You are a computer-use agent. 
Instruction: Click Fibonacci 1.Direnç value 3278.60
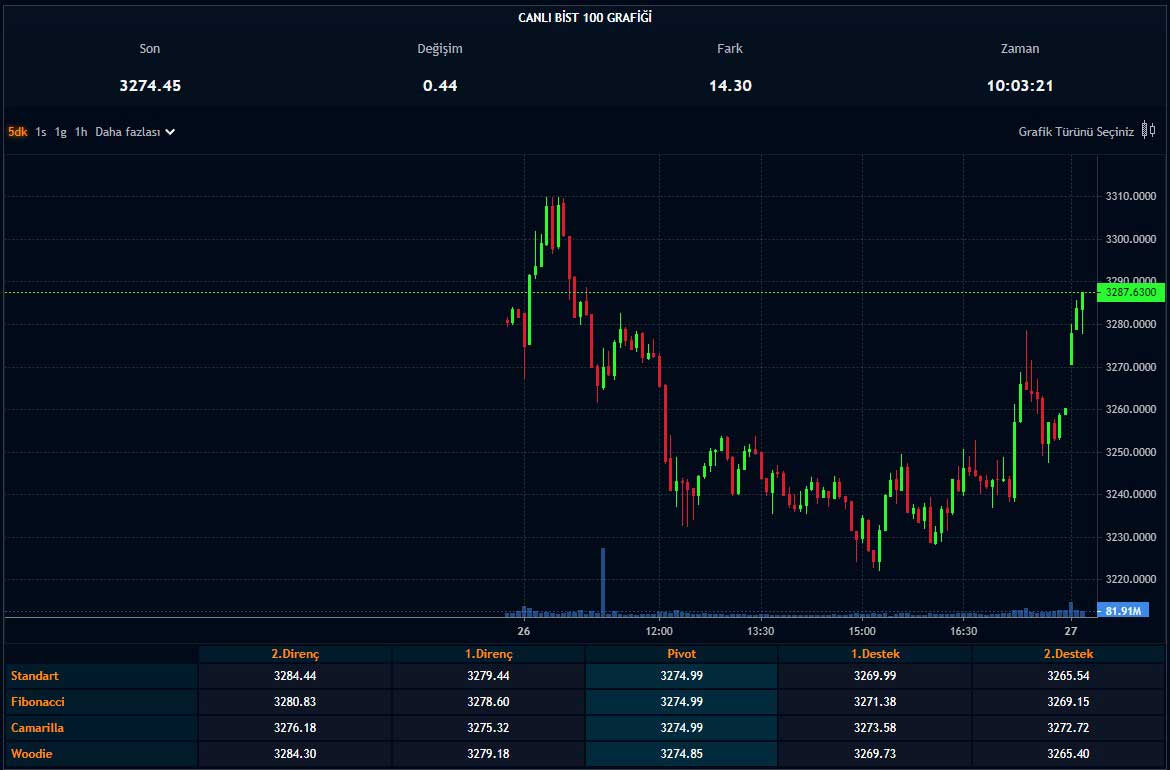click(488, 702)
